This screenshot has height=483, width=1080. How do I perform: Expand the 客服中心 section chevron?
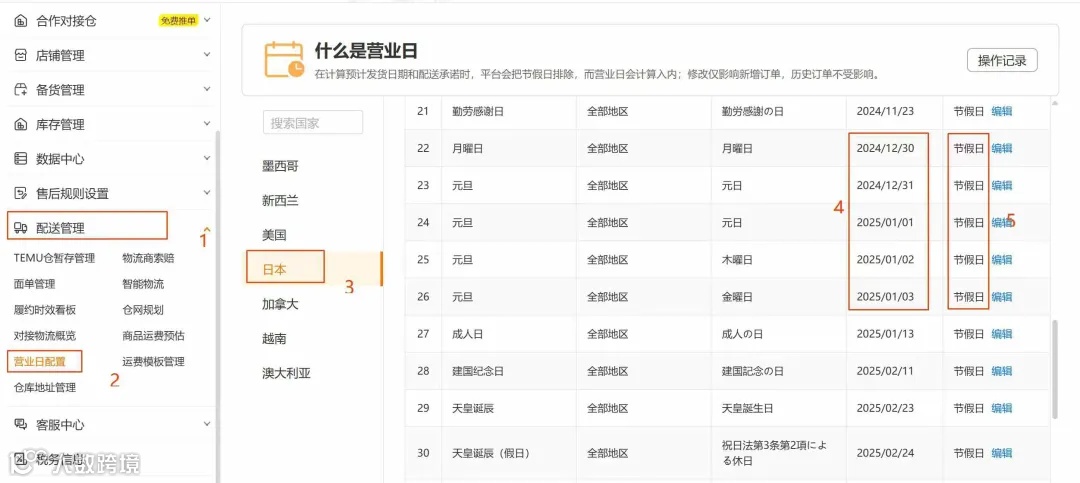tap(207, 424)
